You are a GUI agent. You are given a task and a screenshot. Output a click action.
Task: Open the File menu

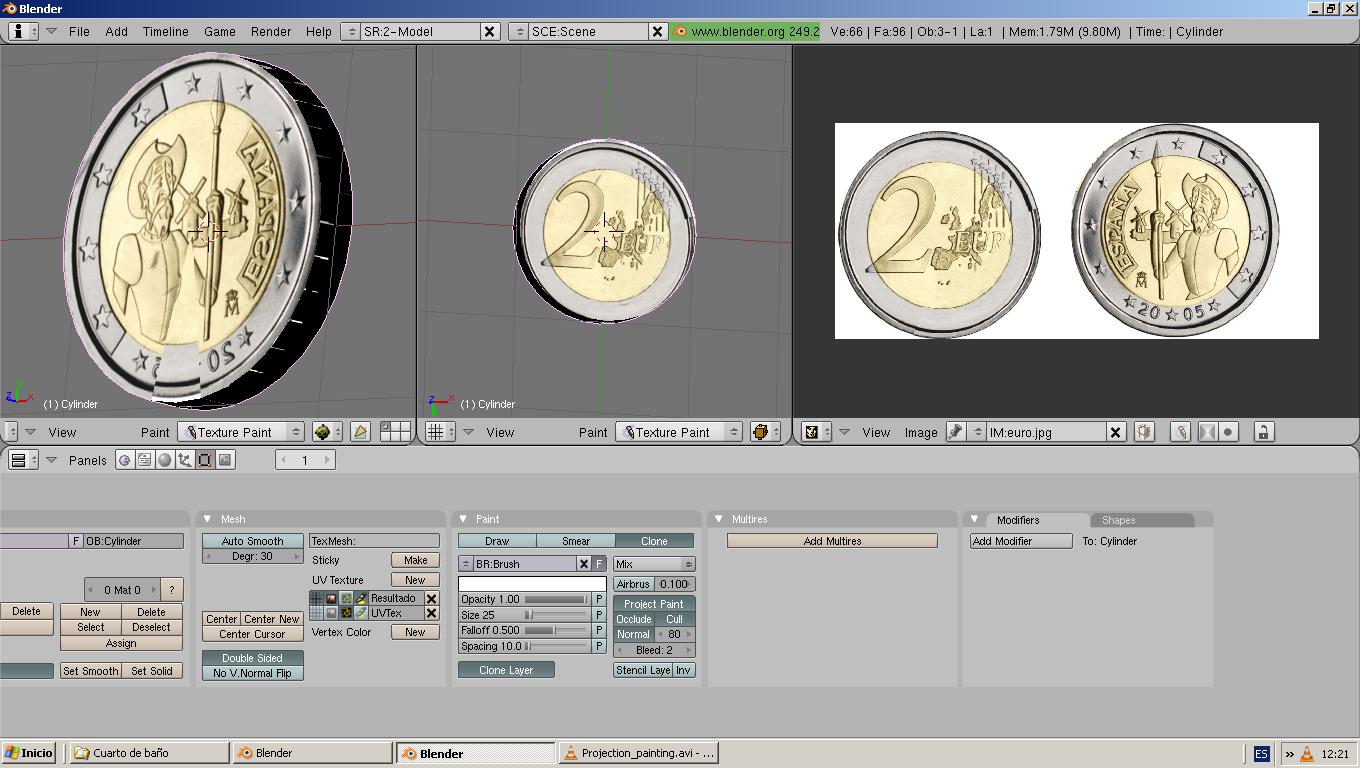pos(79,31)
